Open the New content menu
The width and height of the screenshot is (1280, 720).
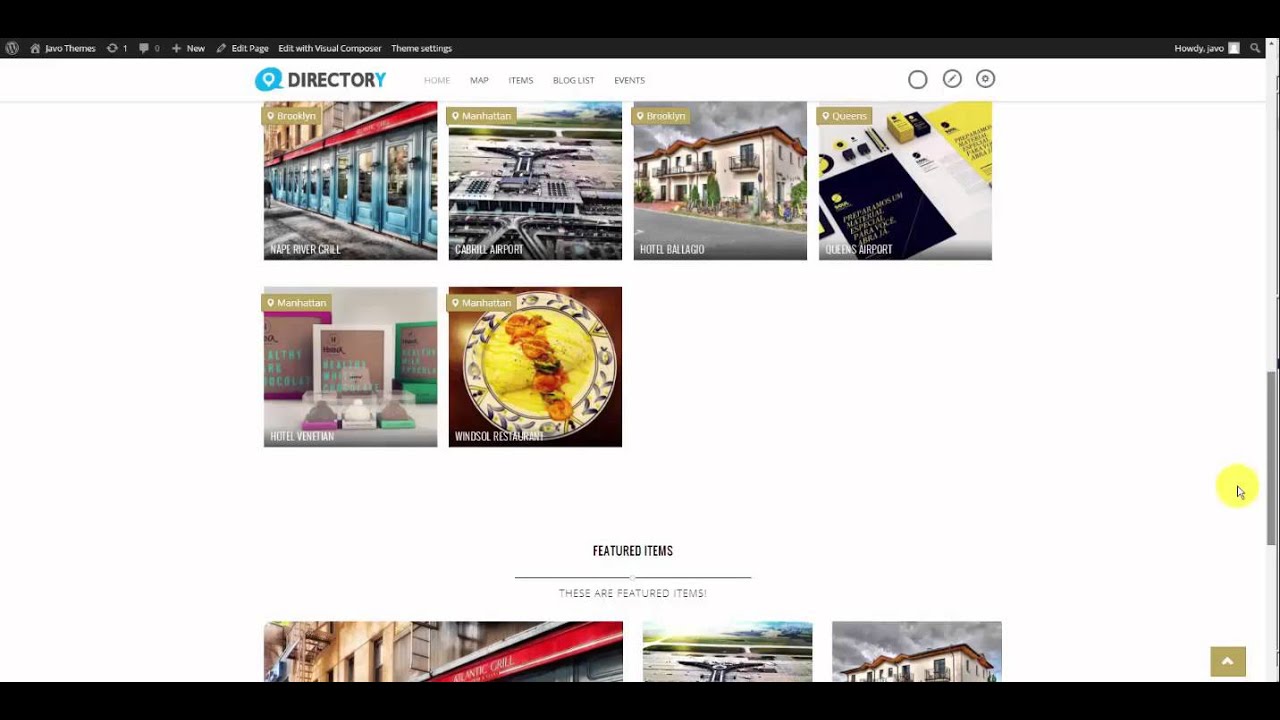click(188, 48)
